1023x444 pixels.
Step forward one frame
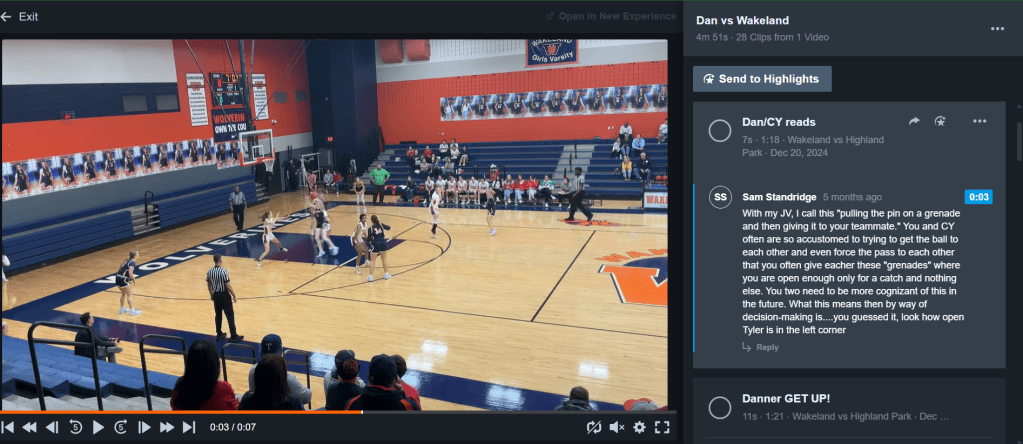pyautogui.click(x=144, y=427)
